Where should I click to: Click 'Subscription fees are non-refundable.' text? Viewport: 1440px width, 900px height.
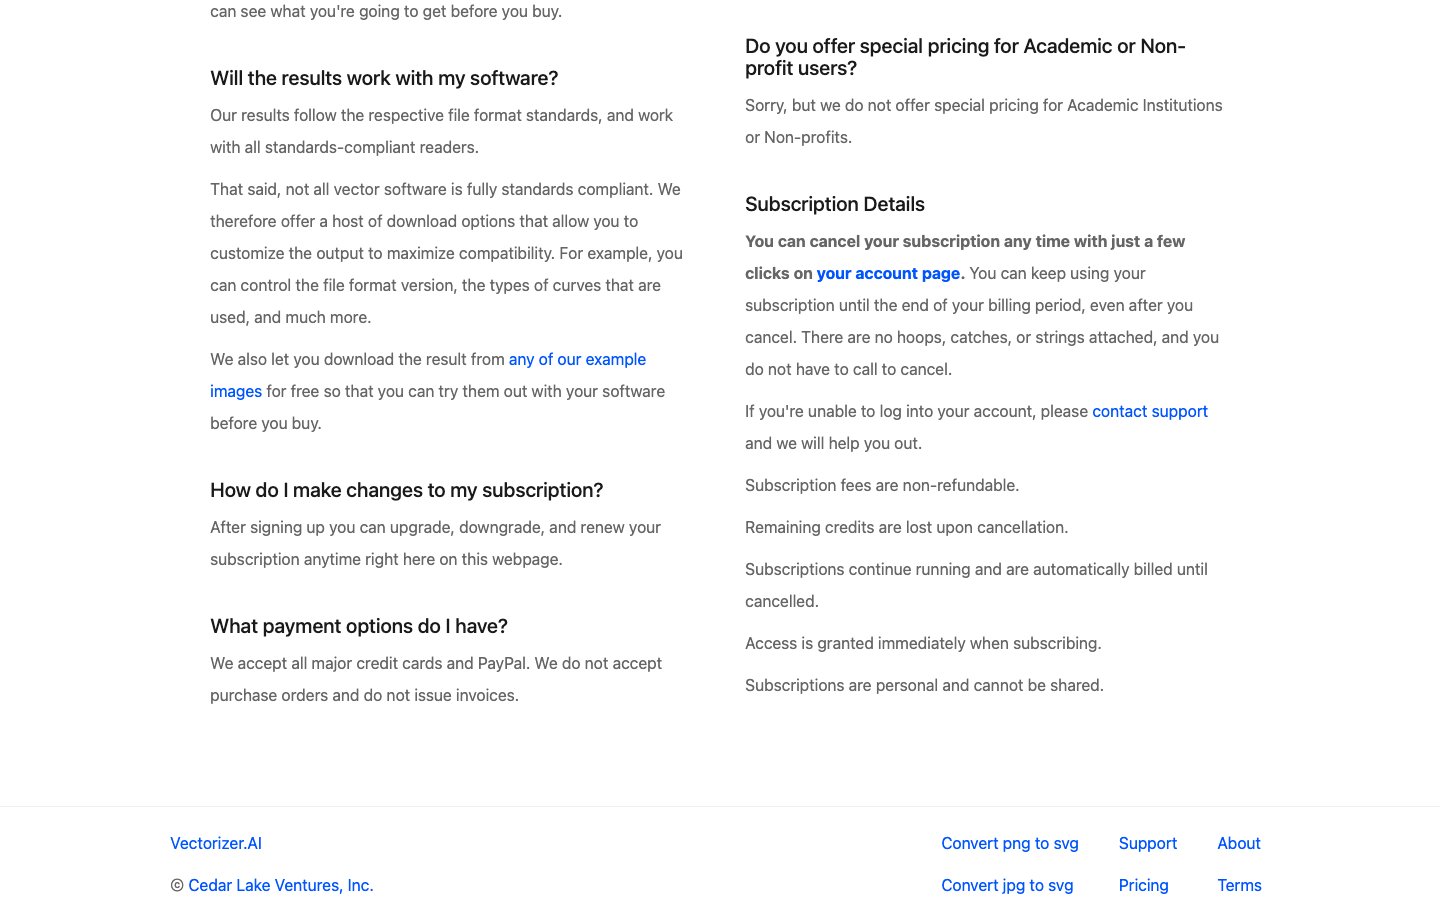(x=882, y=485)
